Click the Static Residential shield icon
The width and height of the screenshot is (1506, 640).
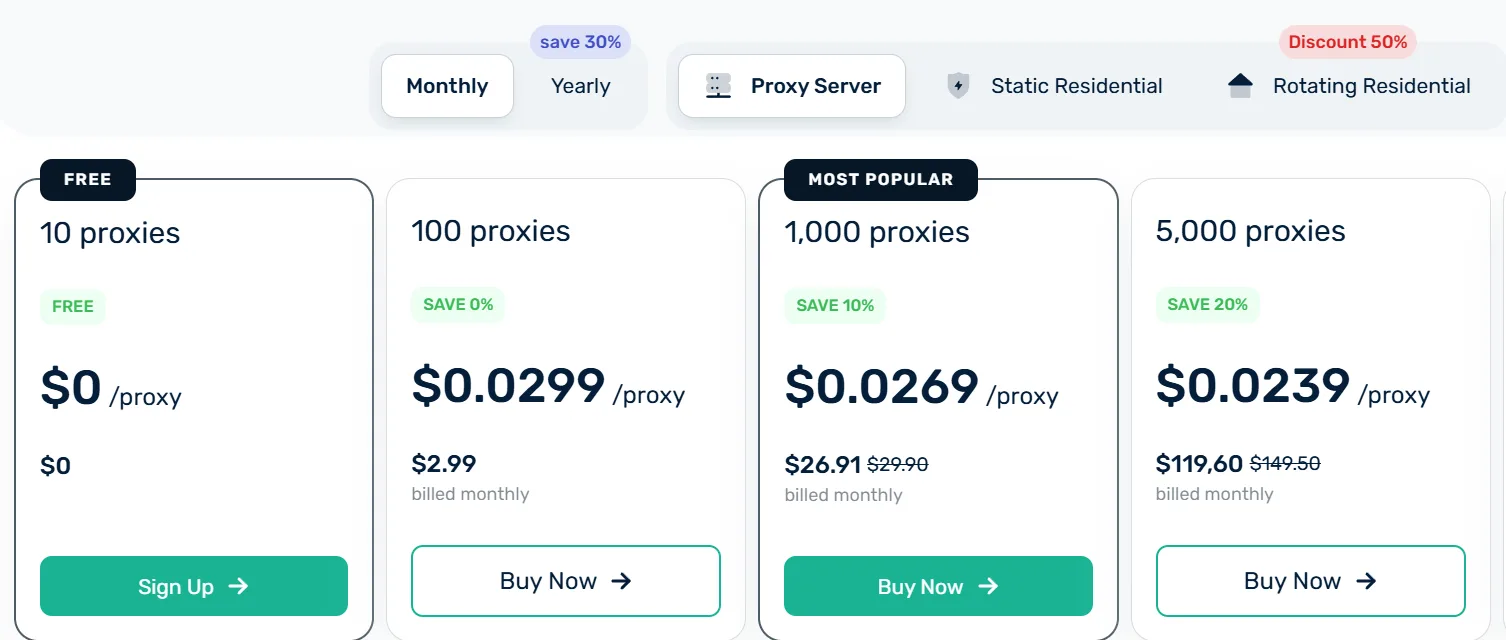tap(958, 86)
